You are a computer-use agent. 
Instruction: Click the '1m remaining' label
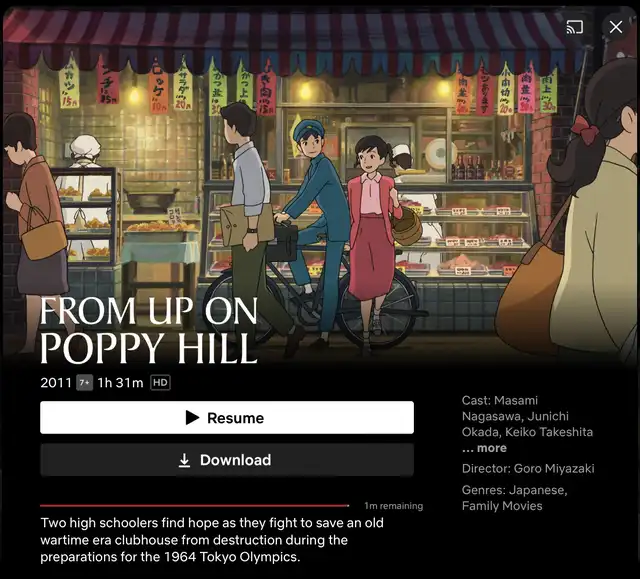click(x=393, y=506)
